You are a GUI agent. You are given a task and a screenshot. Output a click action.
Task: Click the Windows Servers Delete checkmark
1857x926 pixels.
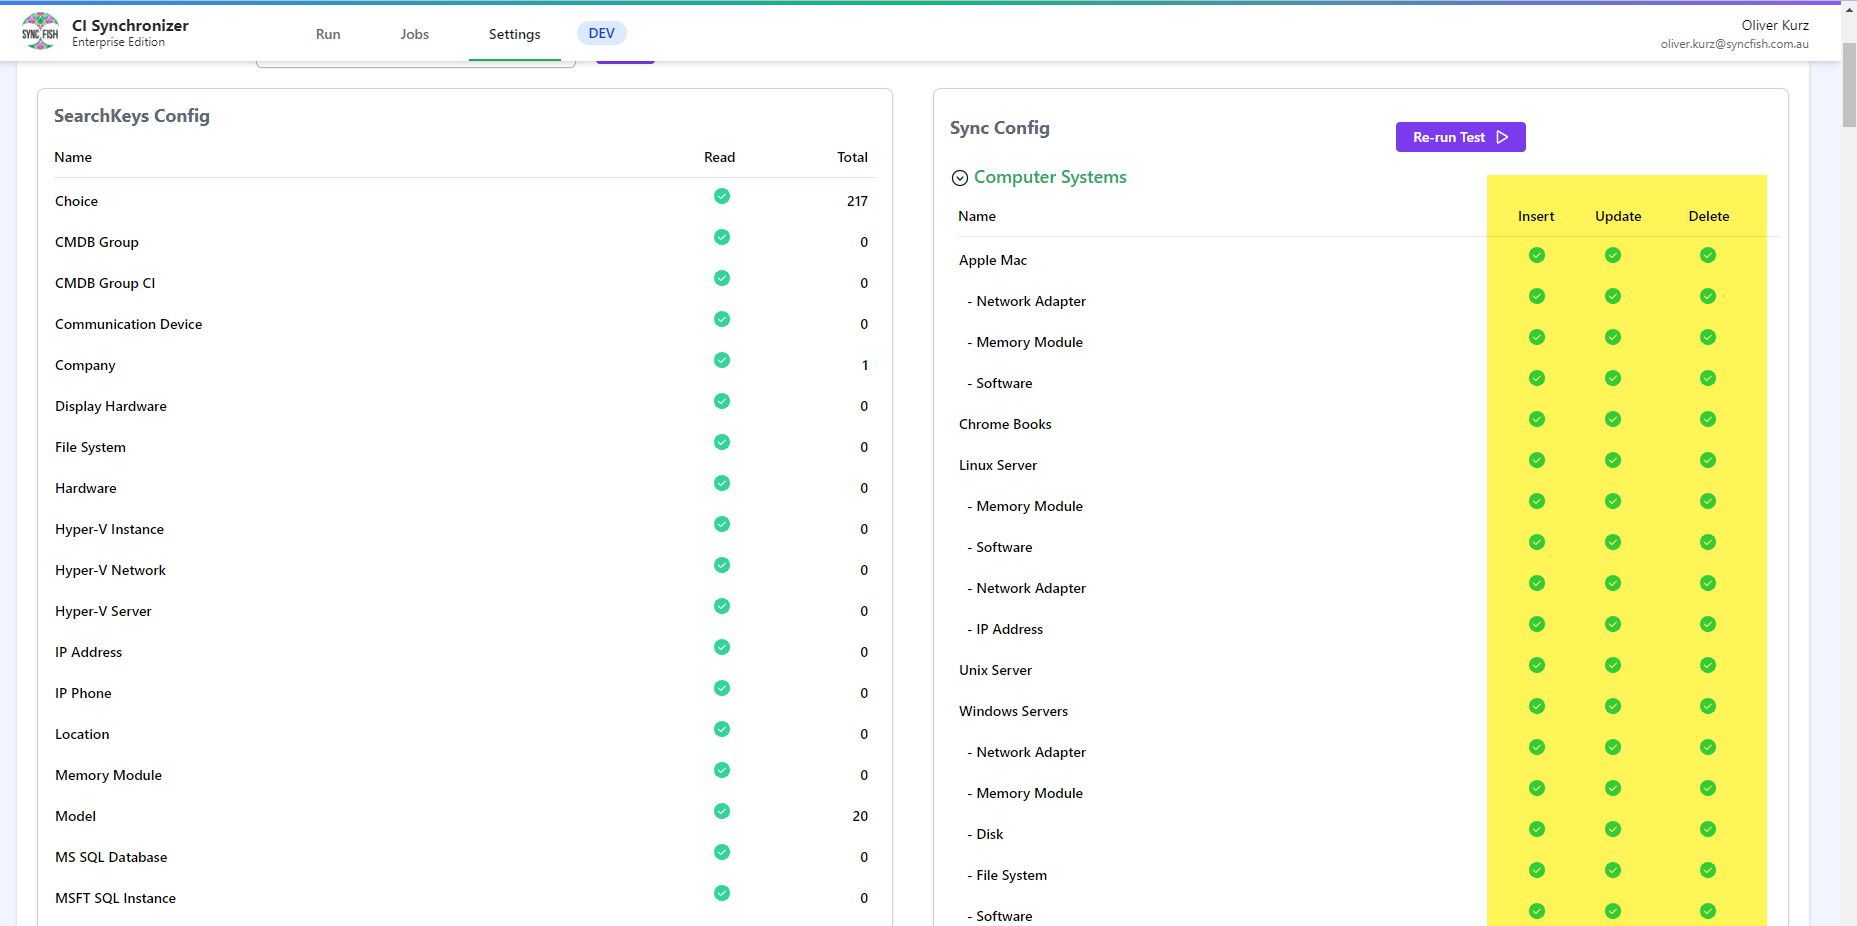point(1708,706)
